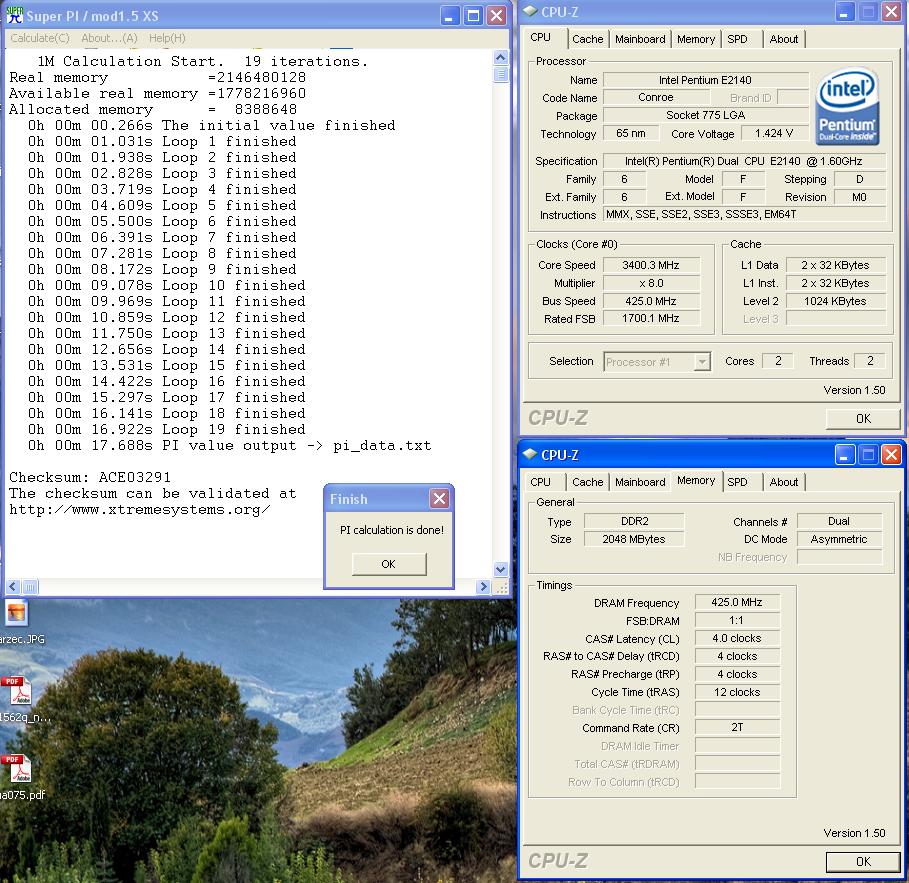
Task: Click the Name field Intel Pentium E2140
Action: click(x=706, y=80)
